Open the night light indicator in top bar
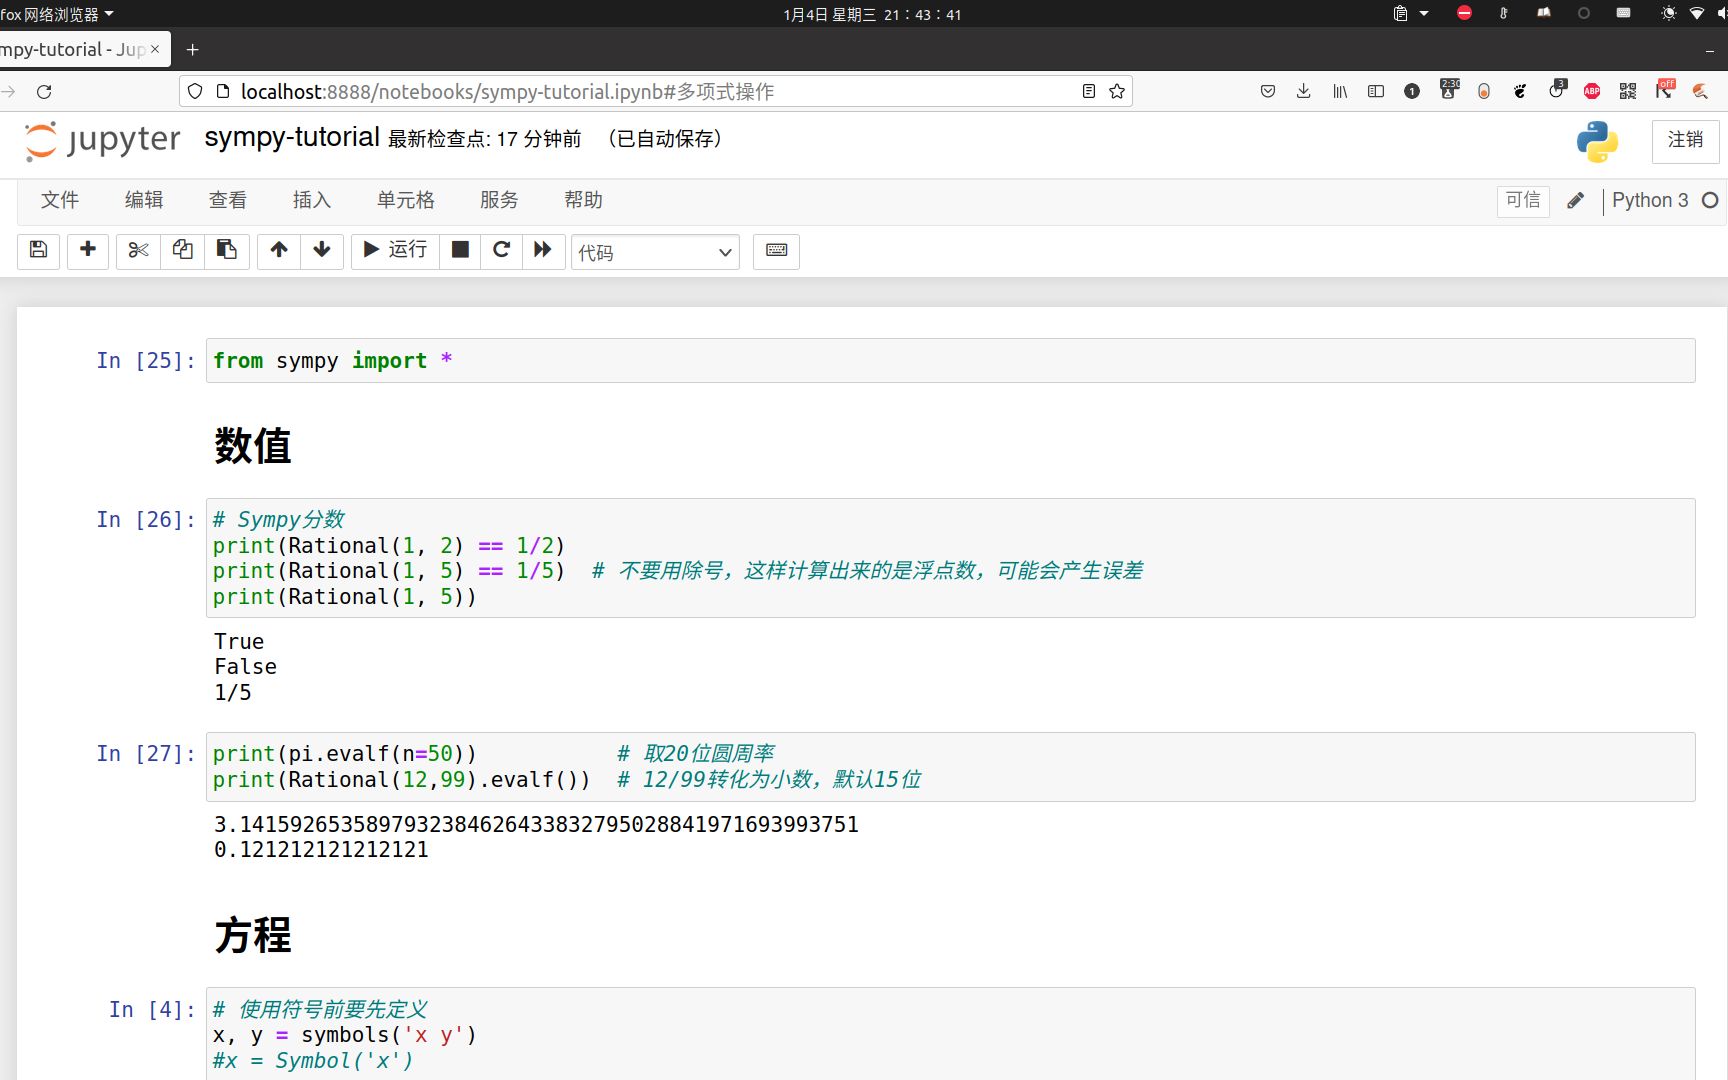Image resolution: width=1728 pixels, height=1080 pixels. [1668, 13]
